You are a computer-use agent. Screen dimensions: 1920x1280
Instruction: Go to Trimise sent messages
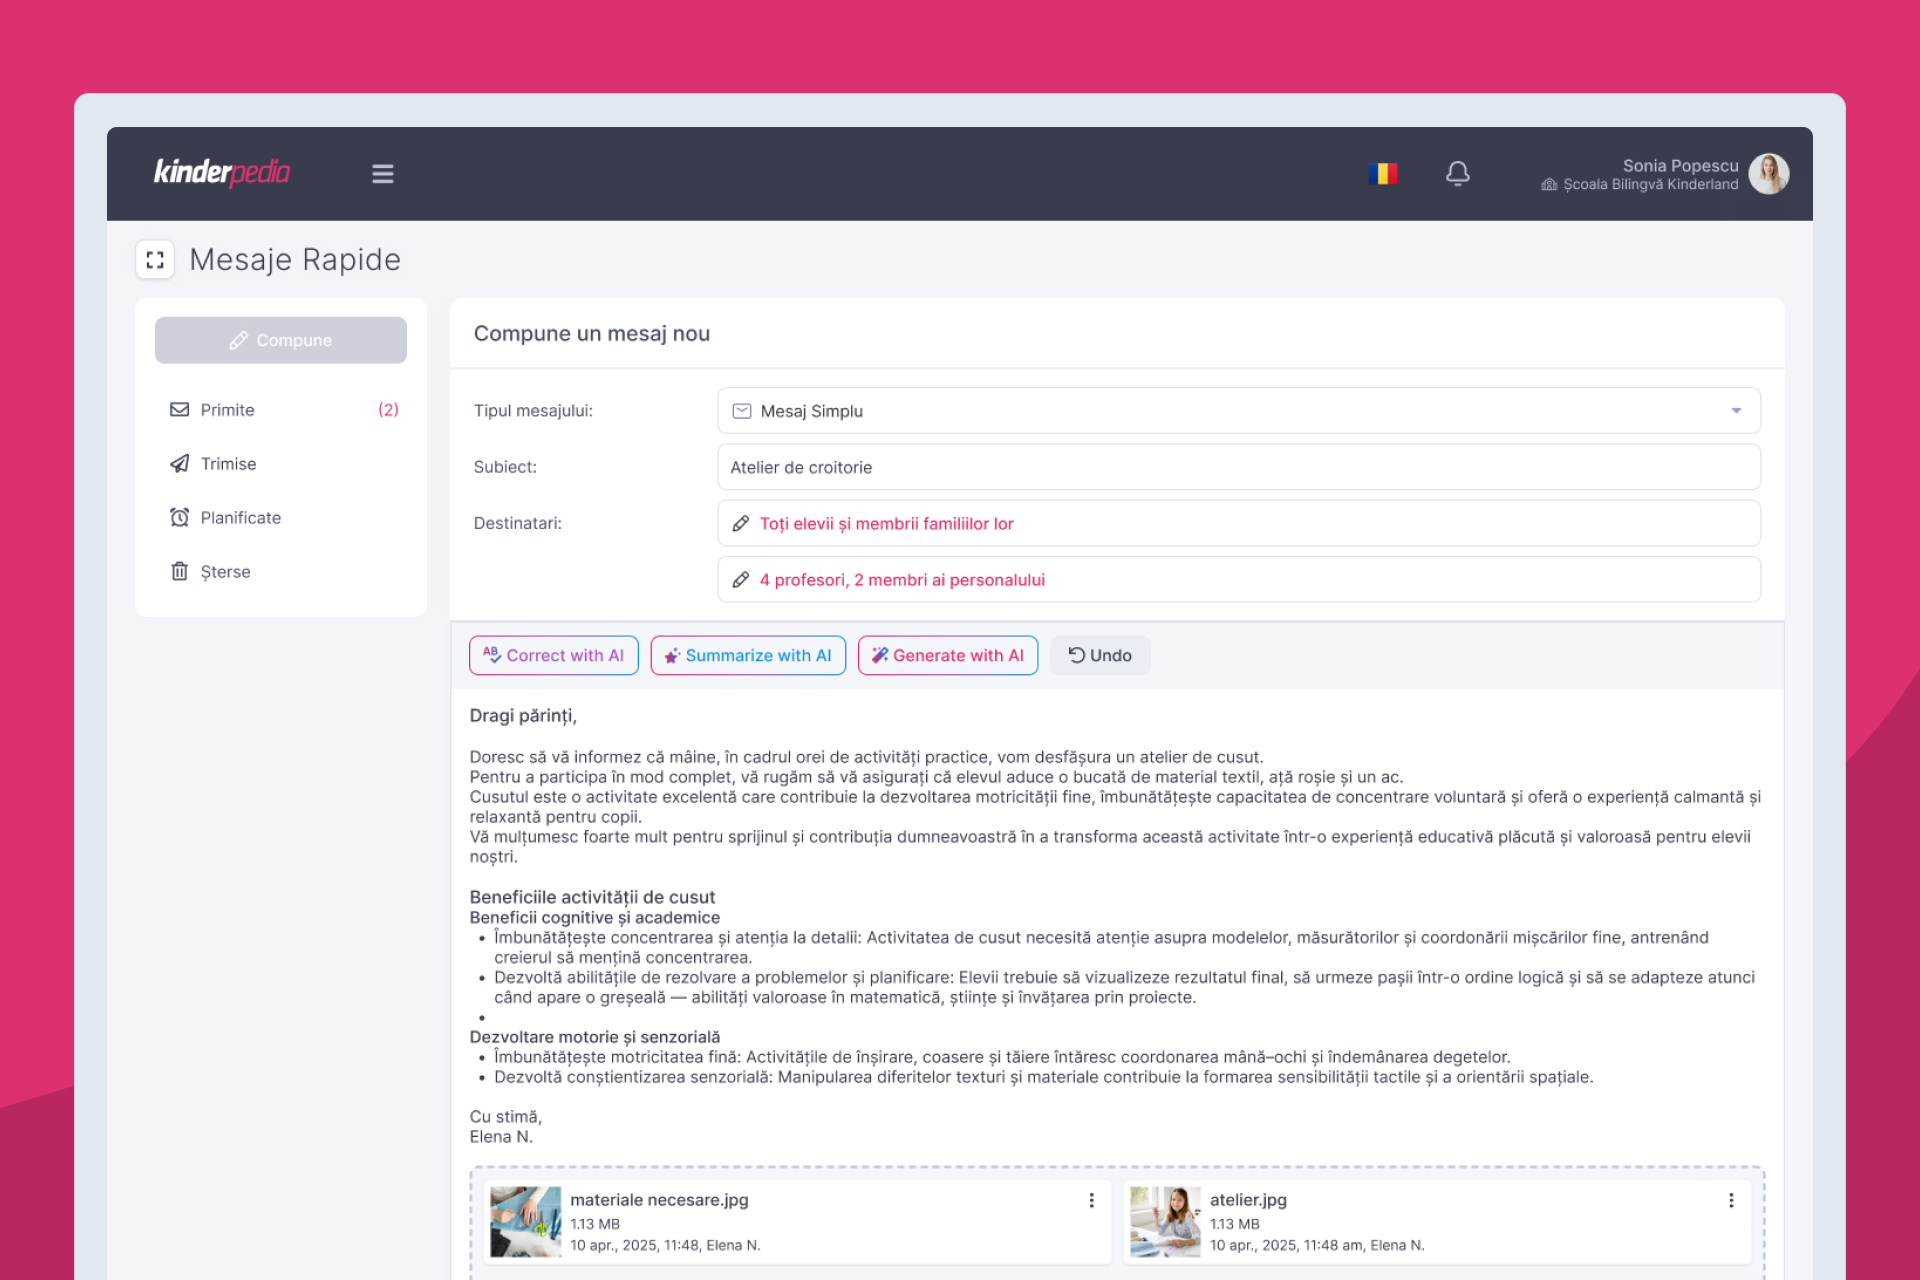click(228, 464)
